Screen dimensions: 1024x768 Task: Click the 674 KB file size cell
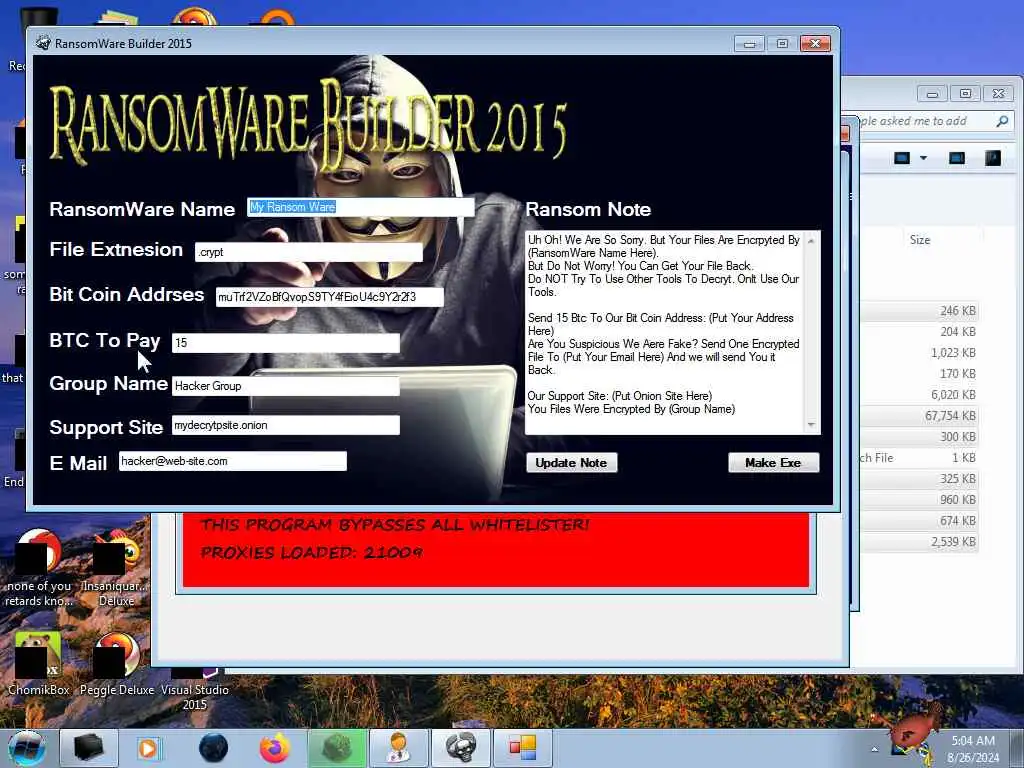tap(958, 520)
